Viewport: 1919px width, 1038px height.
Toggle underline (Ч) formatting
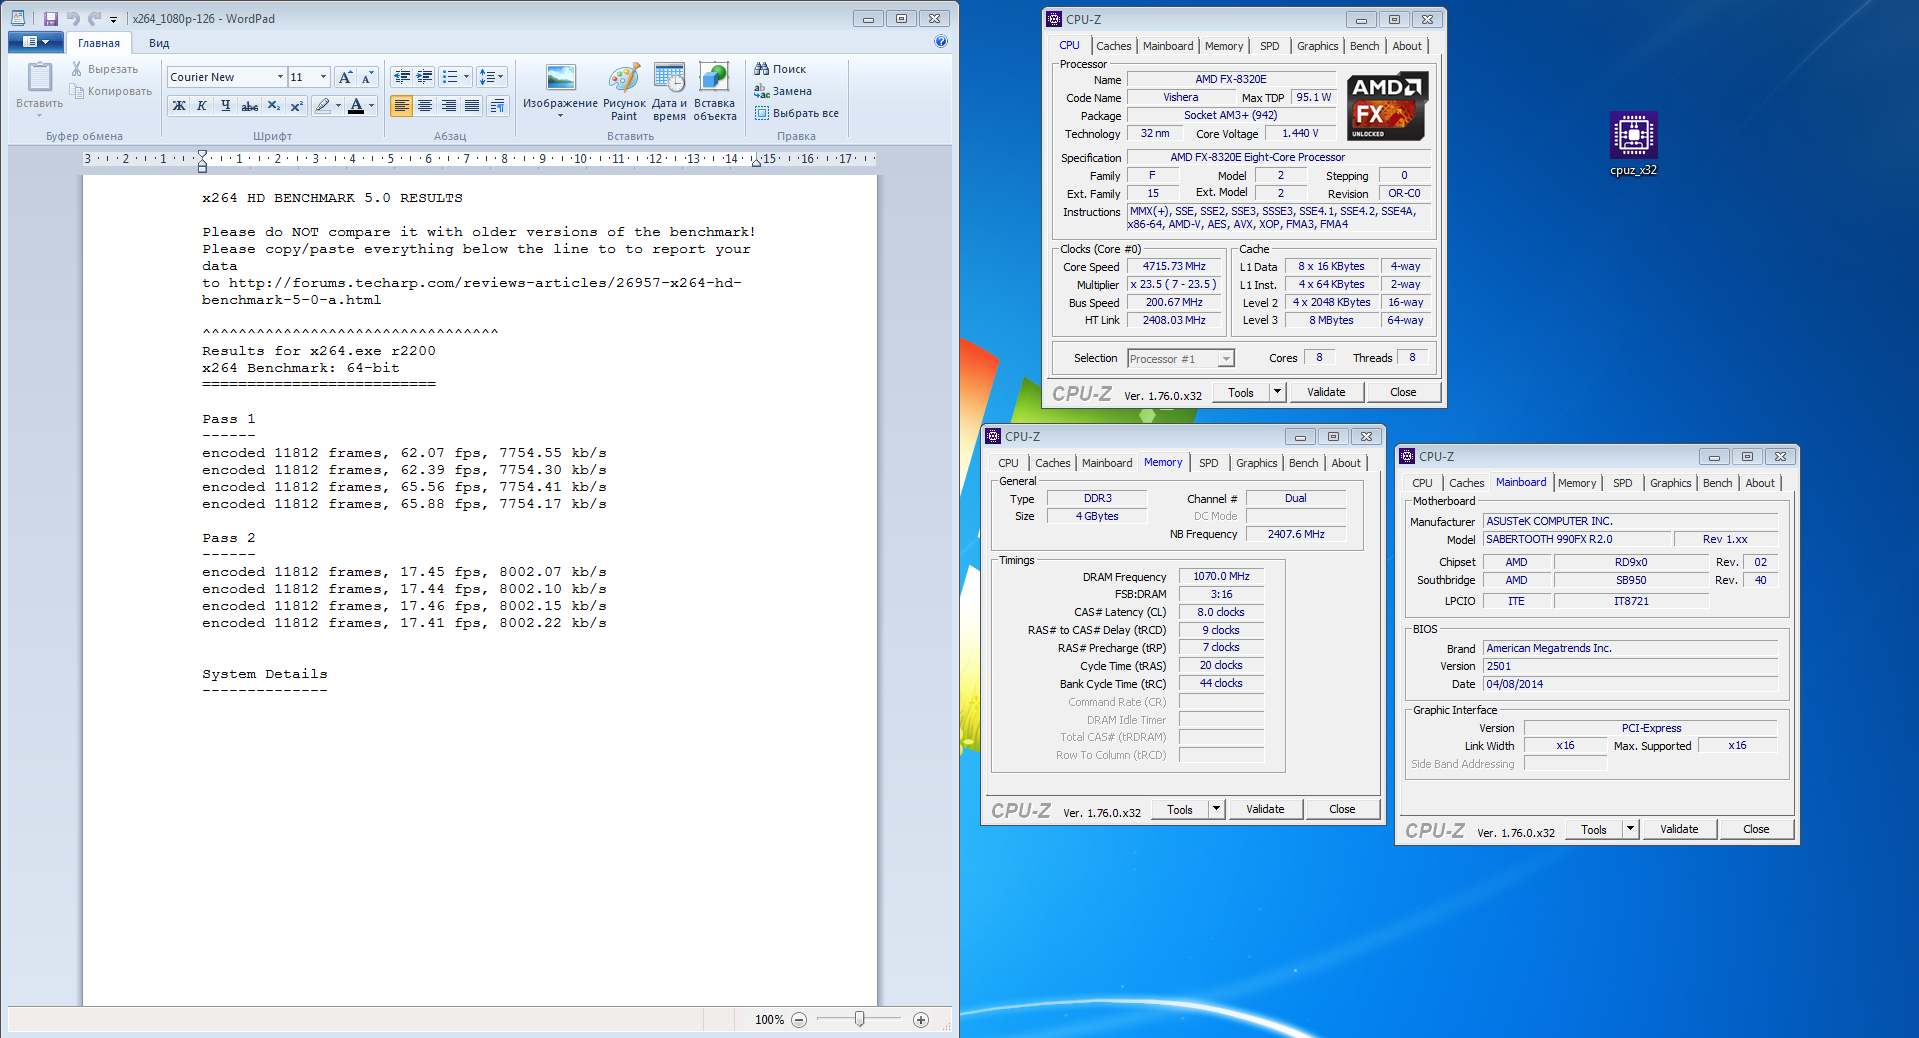(x=225, y=106)
